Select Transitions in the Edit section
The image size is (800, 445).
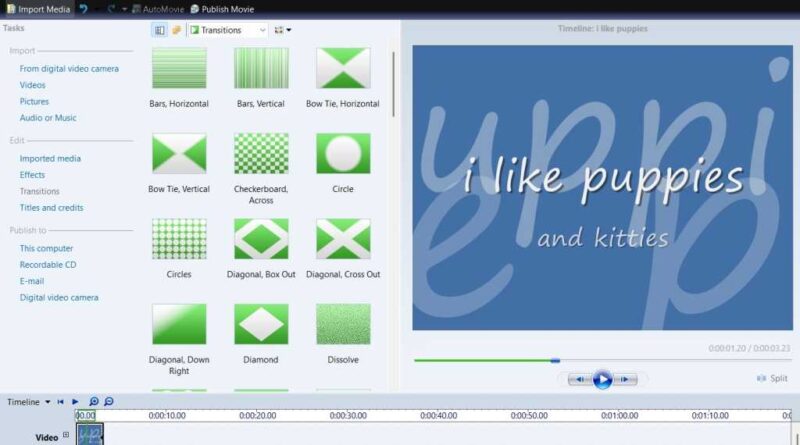(39, 191)
